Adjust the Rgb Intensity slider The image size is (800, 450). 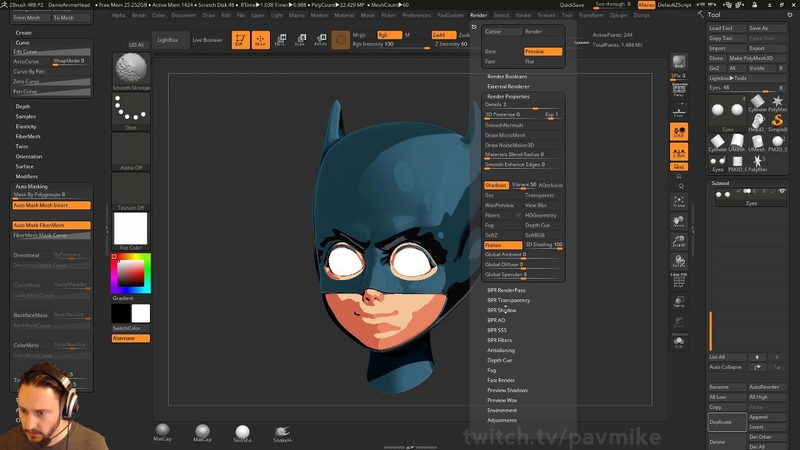[x=391, y=45]
